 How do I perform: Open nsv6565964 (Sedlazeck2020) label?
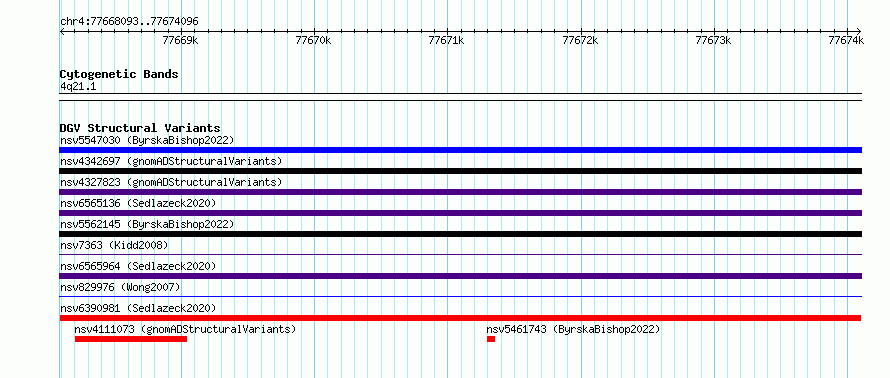coord(138,266)
